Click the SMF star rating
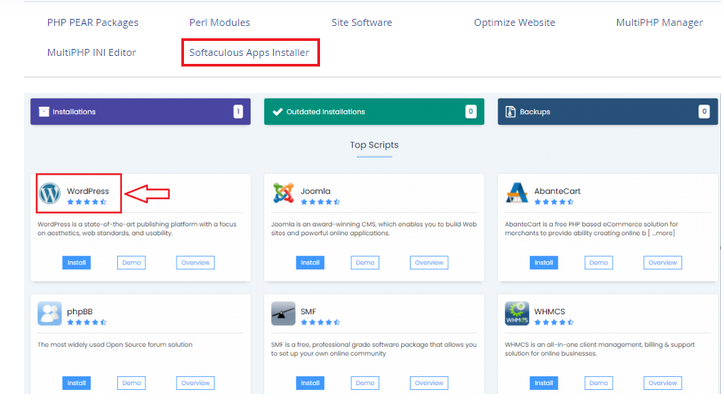This screenshot has height=411, width=724. (320, 322)
